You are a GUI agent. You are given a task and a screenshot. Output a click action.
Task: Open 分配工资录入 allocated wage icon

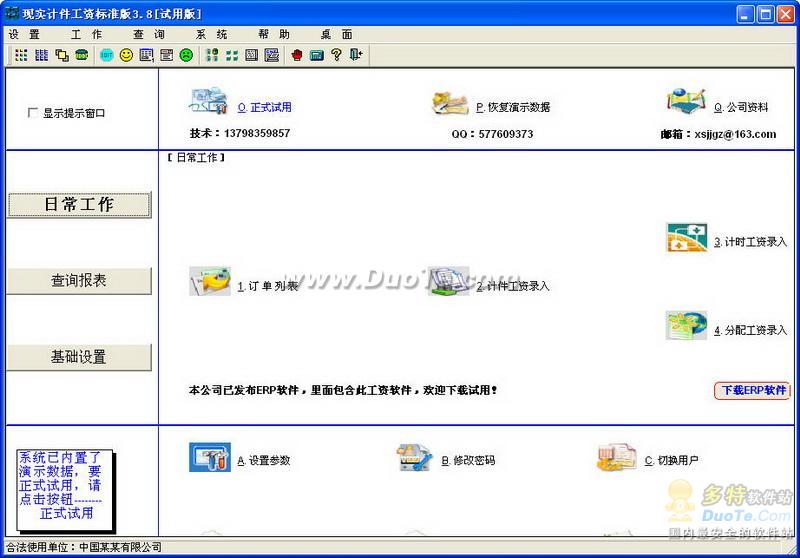coord(687,325)
